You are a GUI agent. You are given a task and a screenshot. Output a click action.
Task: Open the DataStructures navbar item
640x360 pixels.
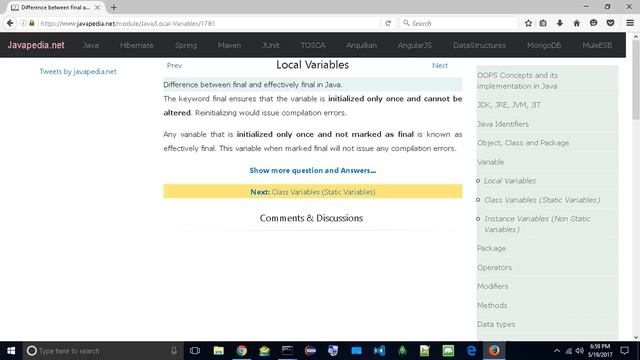click(479, 45)
